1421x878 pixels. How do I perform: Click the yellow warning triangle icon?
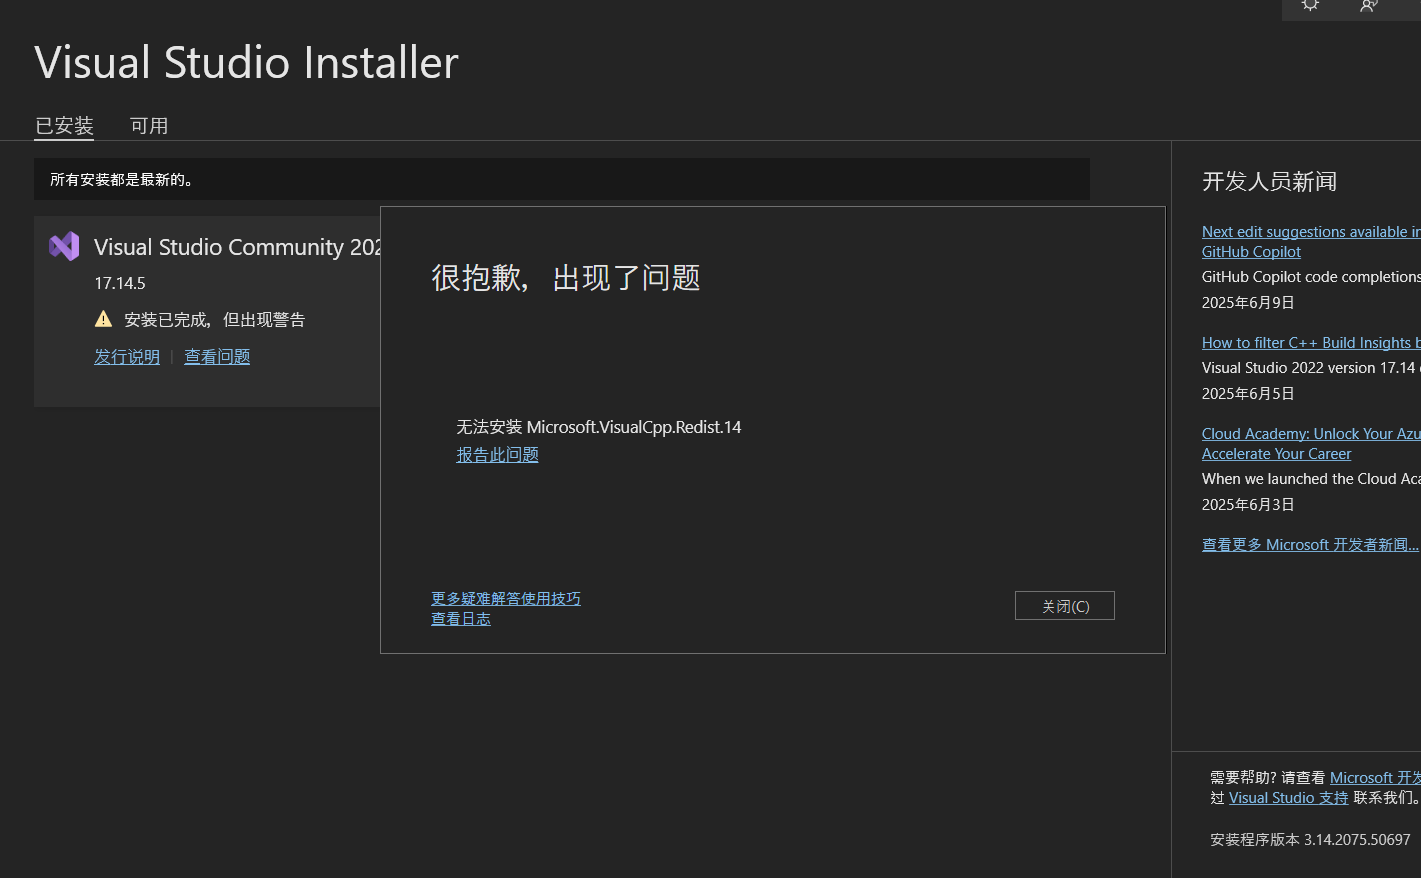103,319
